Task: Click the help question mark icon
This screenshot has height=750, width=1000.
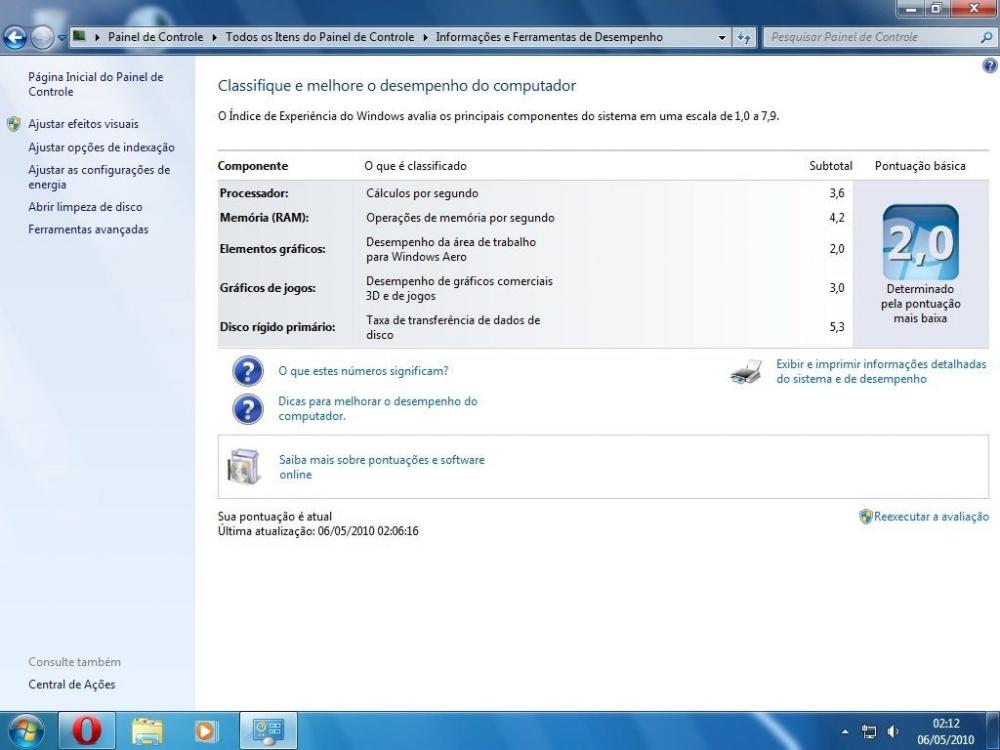Action: [990, 66]
